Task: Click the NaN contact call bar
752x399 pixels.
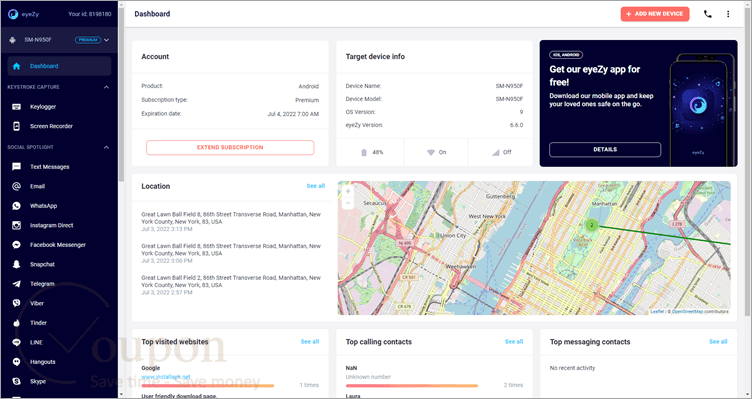Action: pyautogui.click(x=412, y=386)
